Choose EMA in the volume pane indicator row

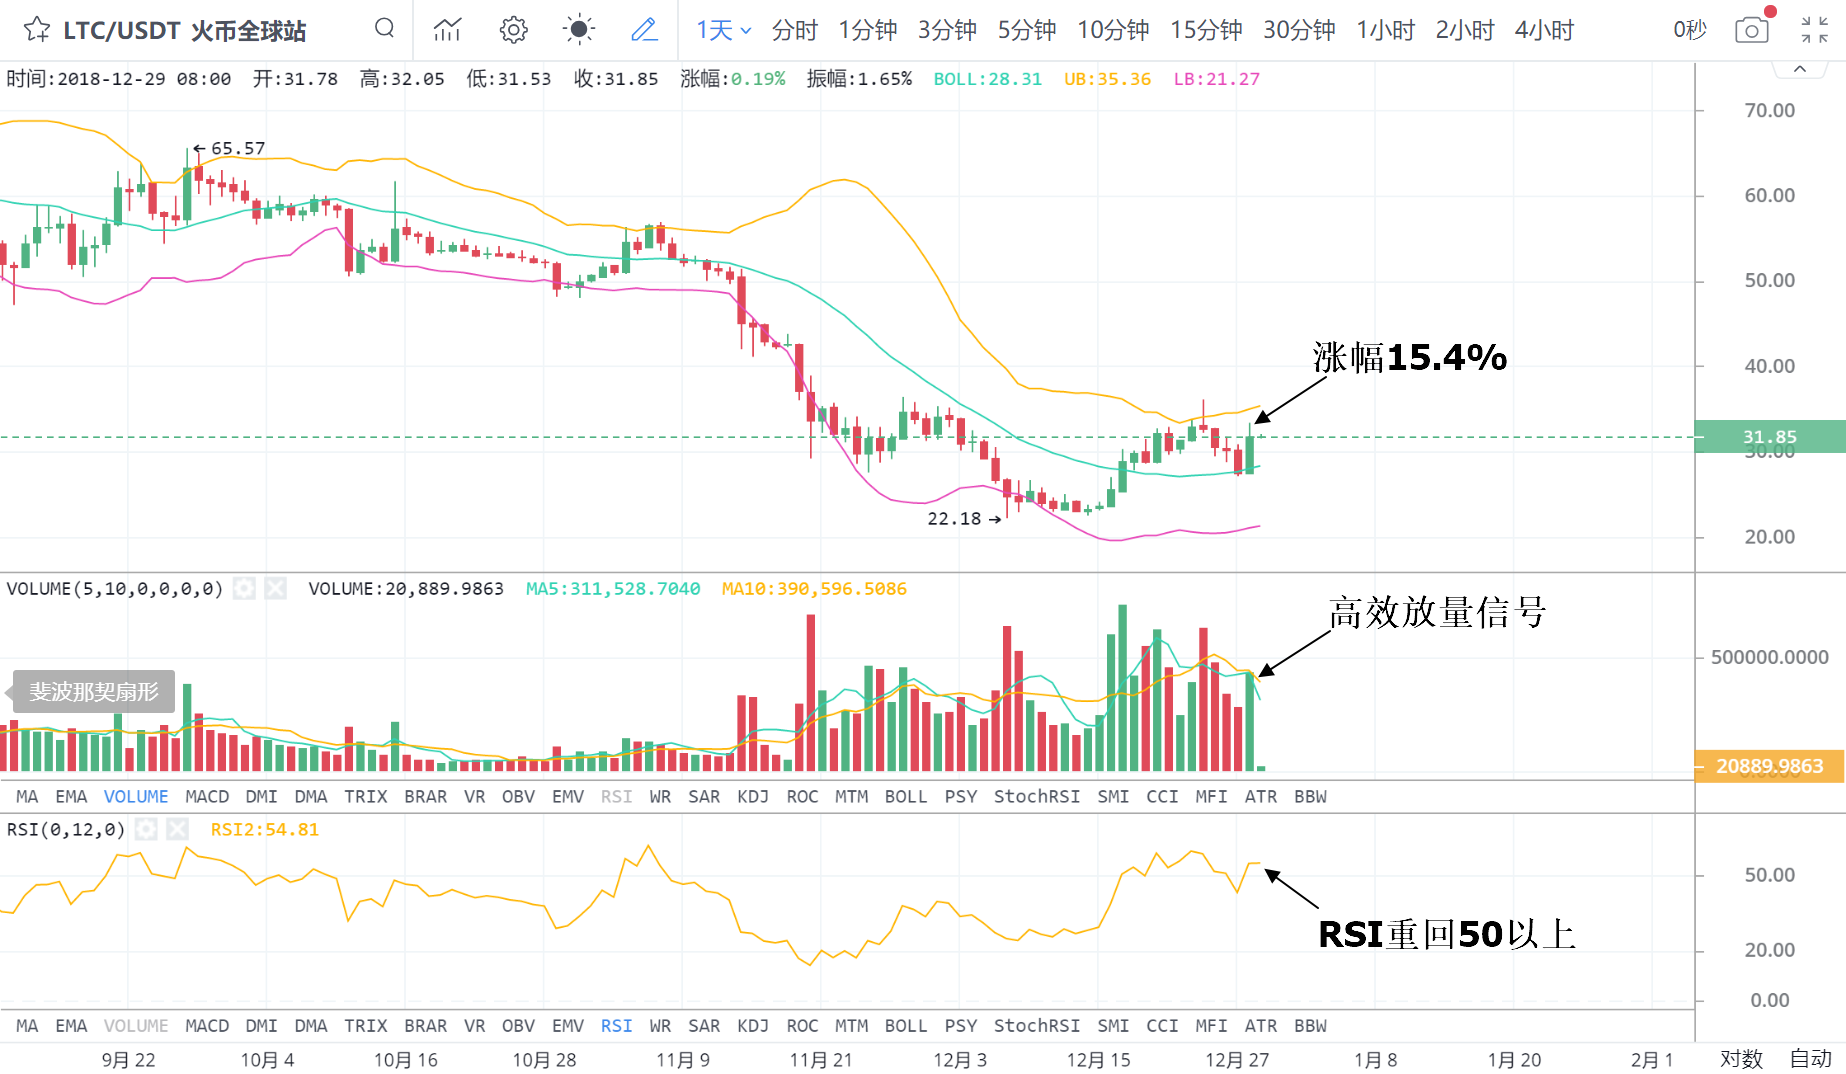click(x=71, y=796)
